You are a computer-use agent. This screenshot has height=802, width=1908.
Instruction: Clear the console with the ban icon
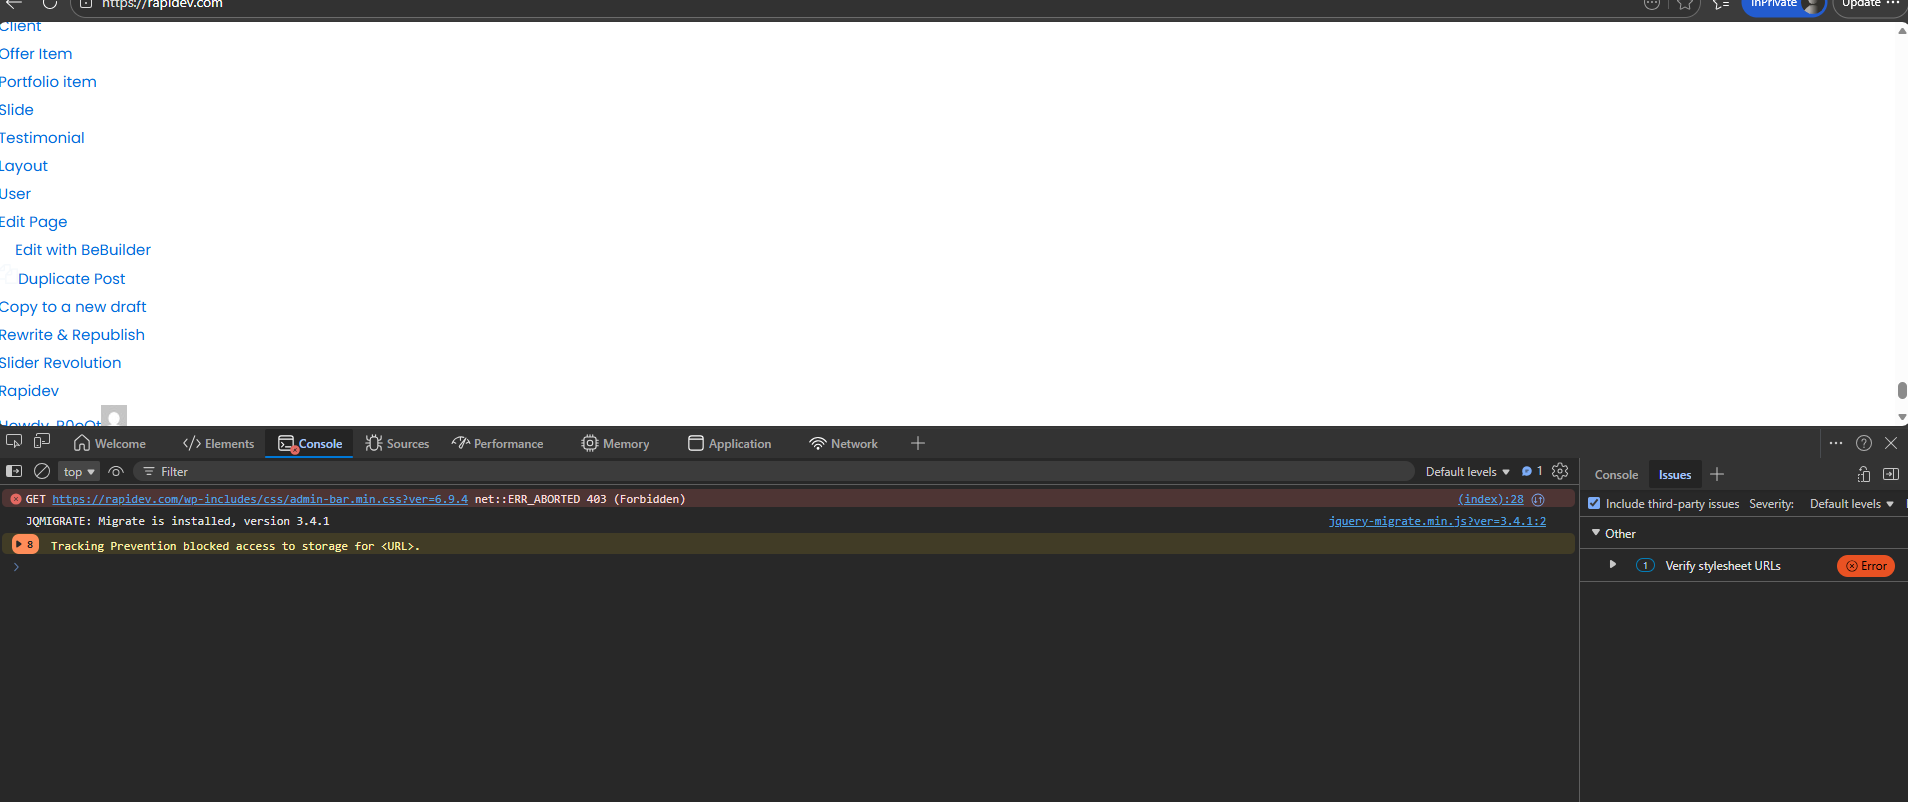[x=42, y=471]
